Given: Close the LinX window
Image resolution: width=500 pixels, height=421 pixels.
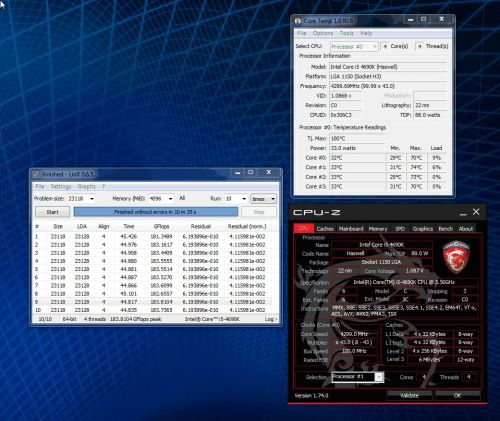Looking at the screenshot, I should pos(269,172).
